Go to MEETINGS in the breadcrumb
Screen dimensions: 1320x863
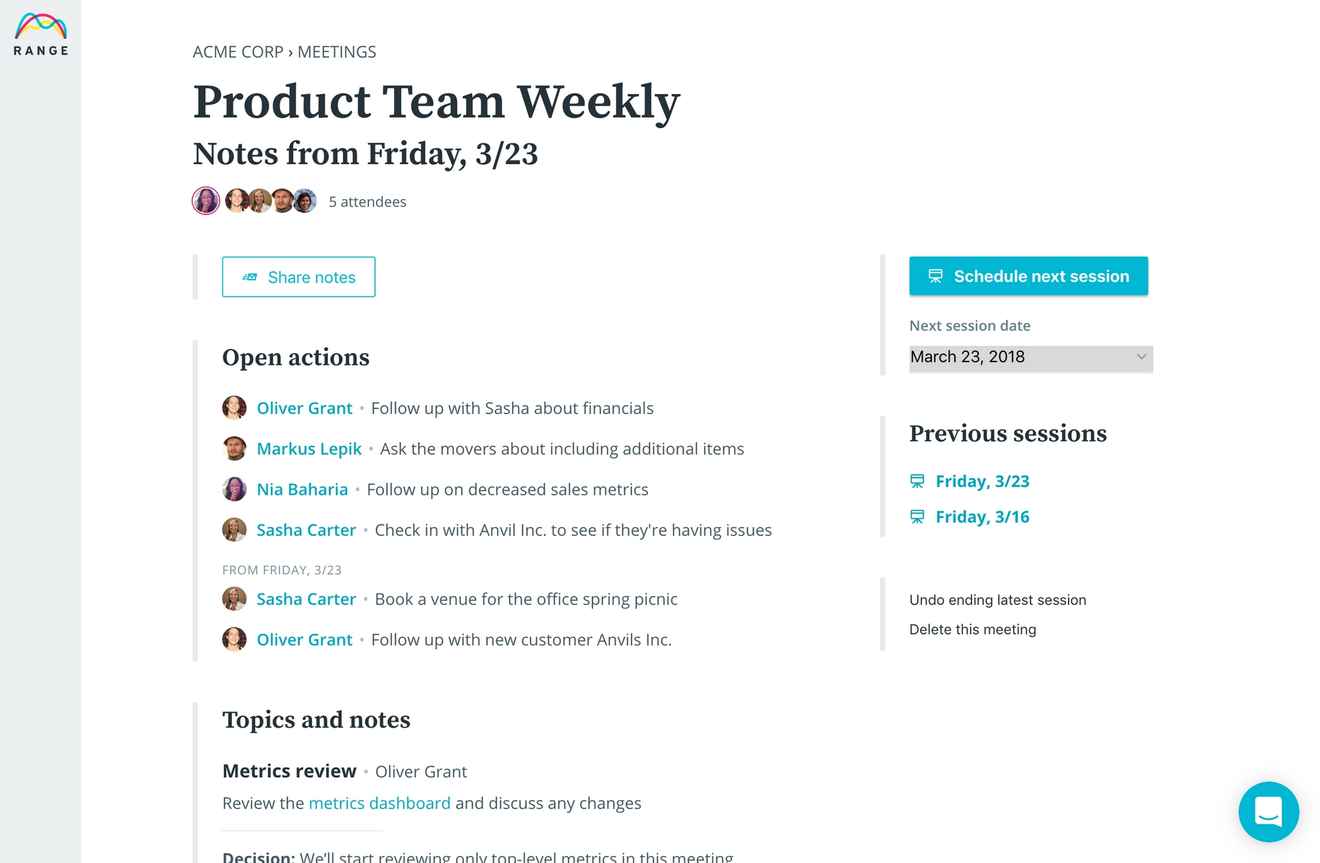[x=337, y=52]
